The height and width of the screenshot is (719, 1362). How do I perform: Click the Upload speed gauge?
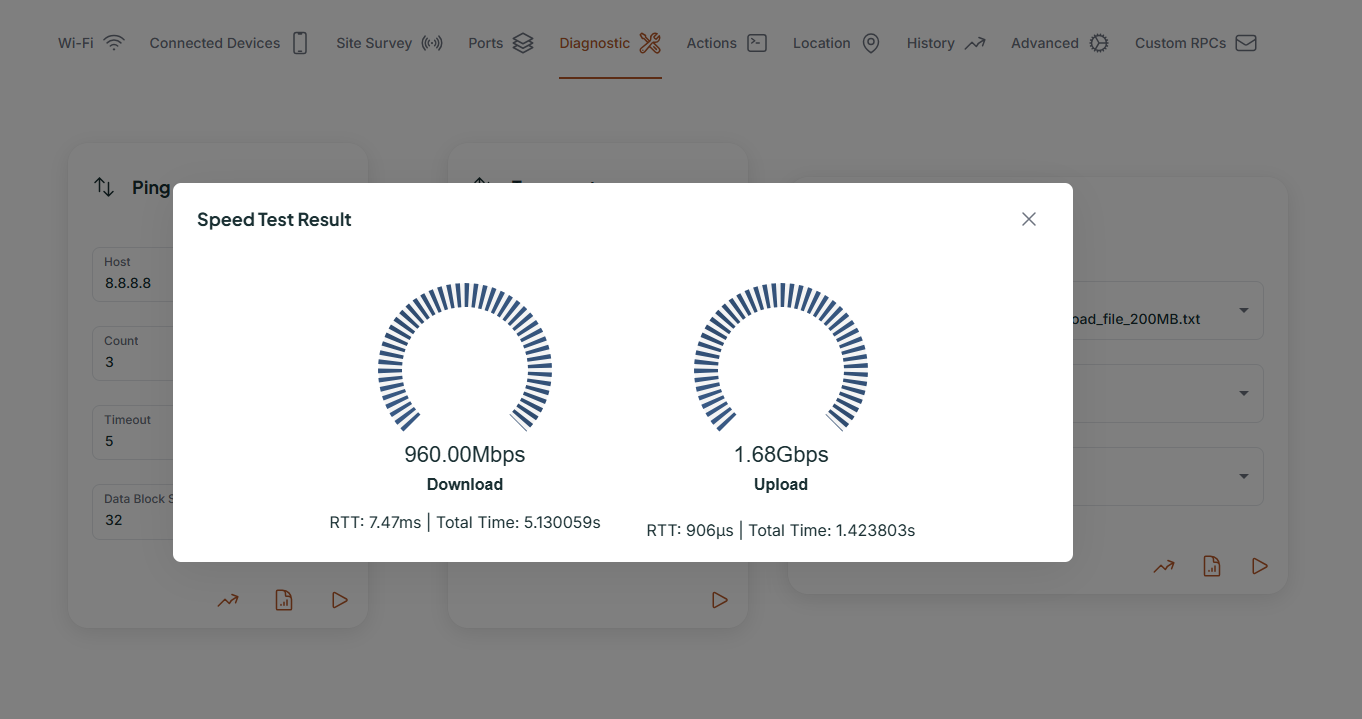781,358
